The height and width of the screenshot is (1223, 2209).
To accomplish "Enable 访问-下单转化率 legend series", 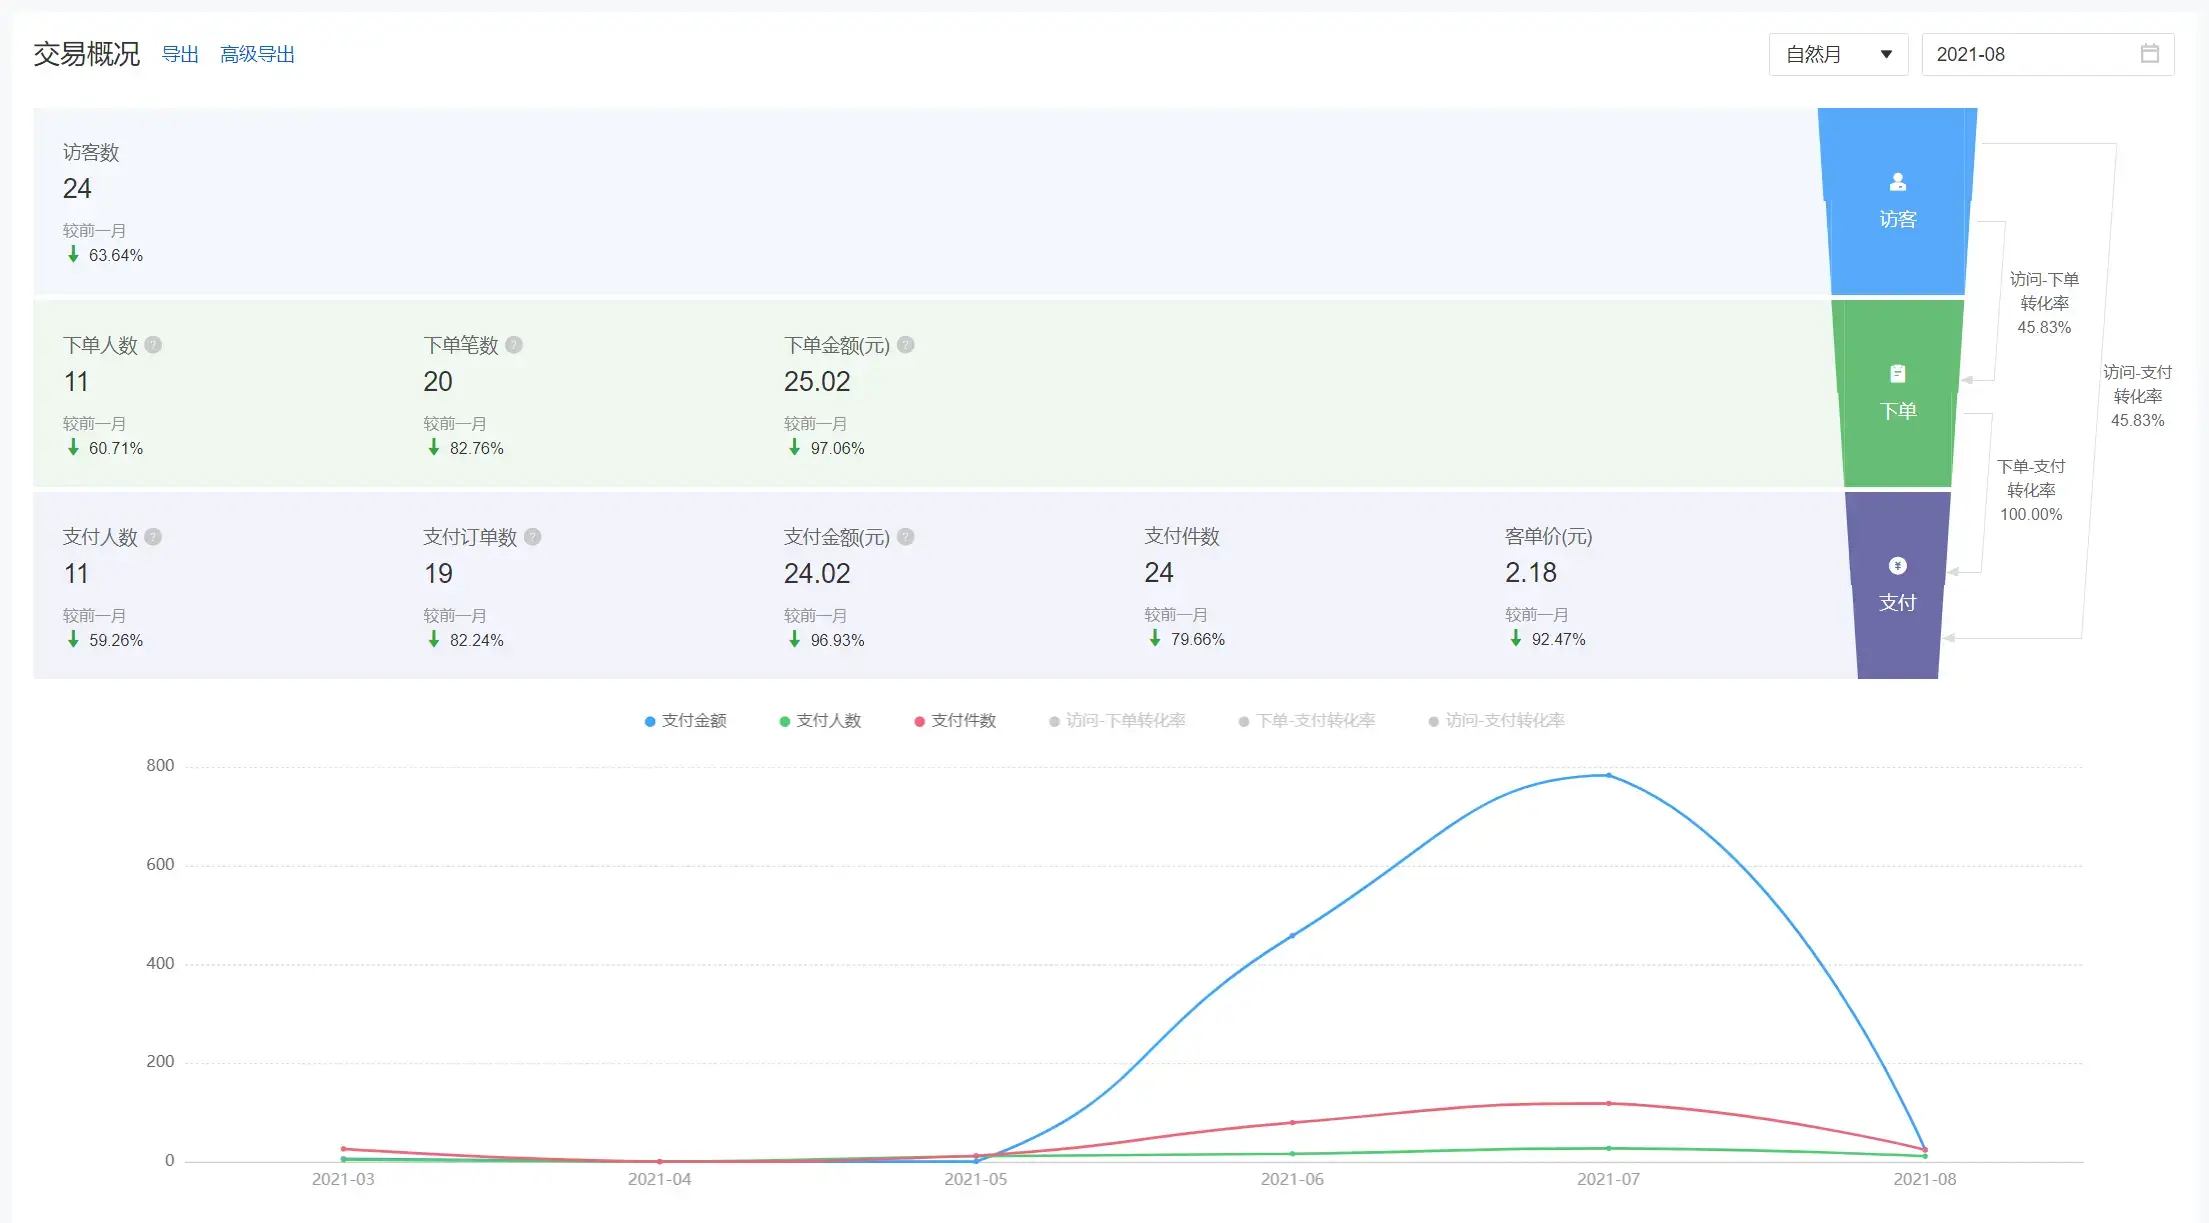I will [x=1117, y=721].
